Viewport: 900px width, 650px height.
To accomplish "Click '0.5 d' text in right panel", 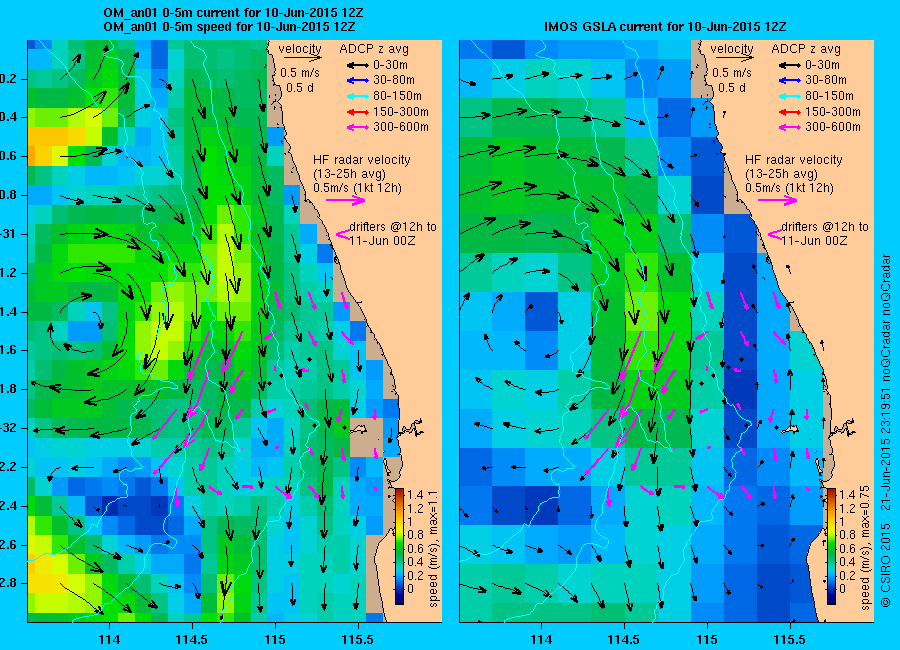I will tap(732, 88).
